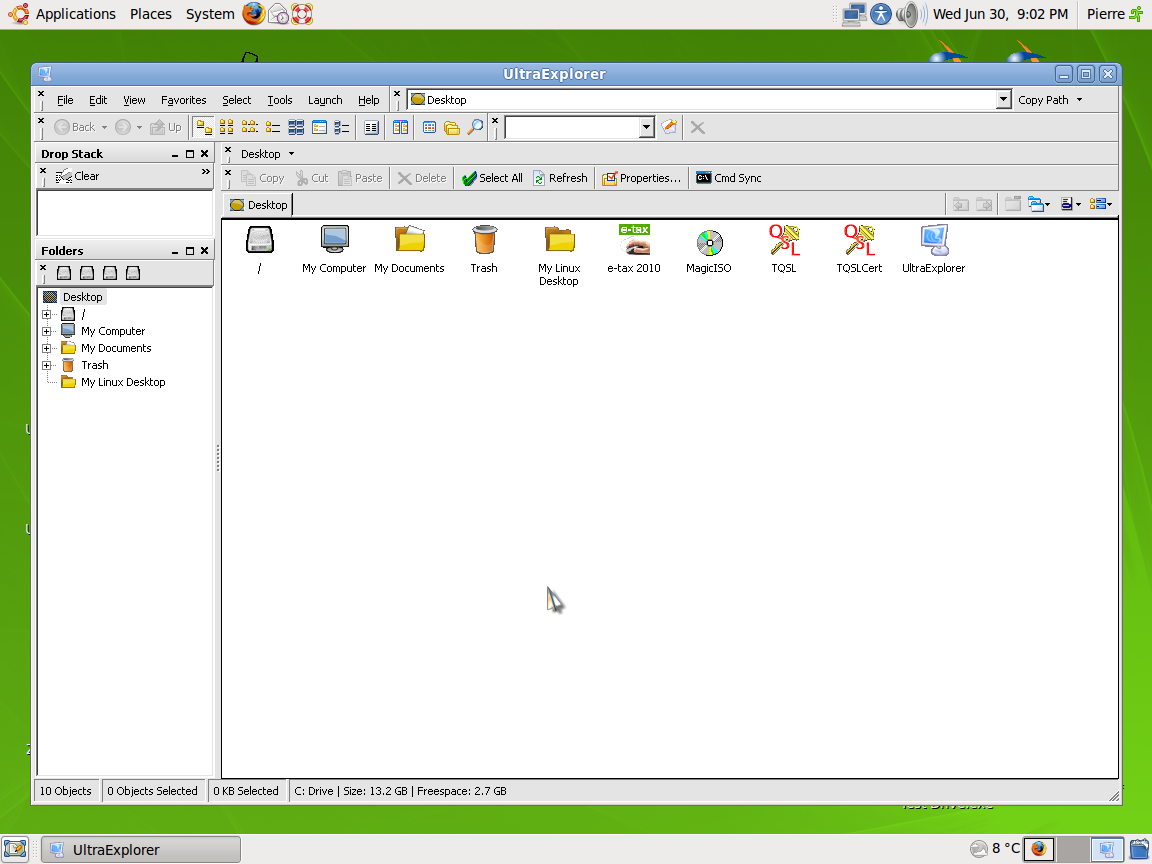Click the first drive icon in Folders toolbar
This screenshot has height=864, width=1152.
tap(64, 273)
